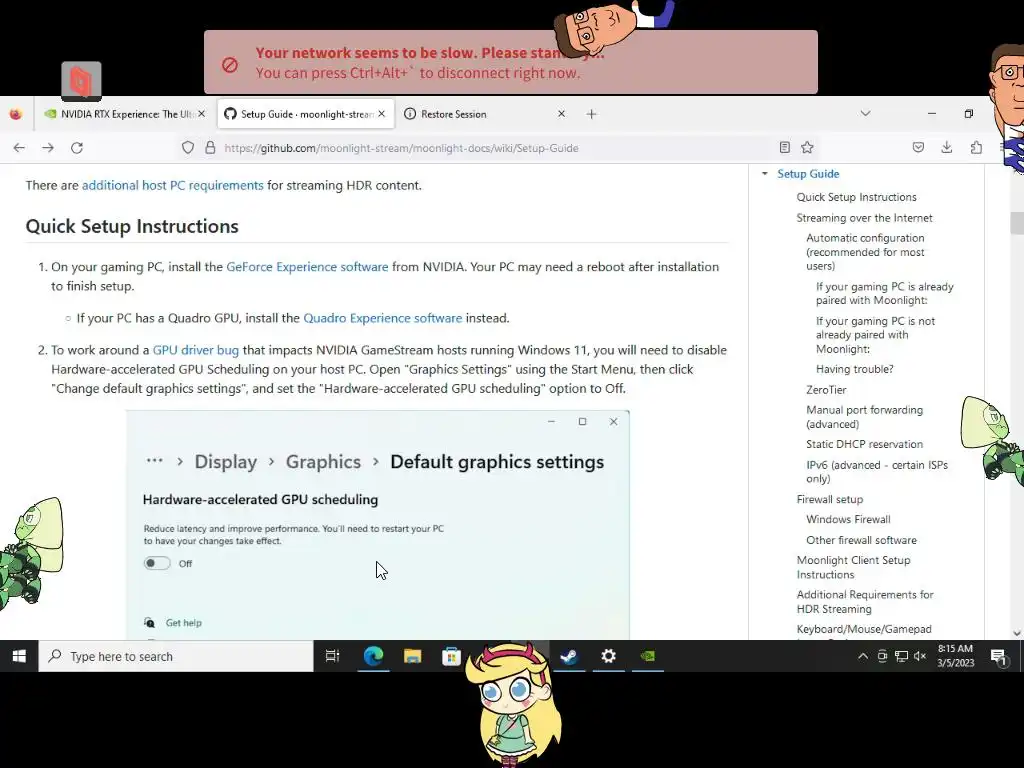Open IPv6 (advanced - certain ISPs only)

876,472
